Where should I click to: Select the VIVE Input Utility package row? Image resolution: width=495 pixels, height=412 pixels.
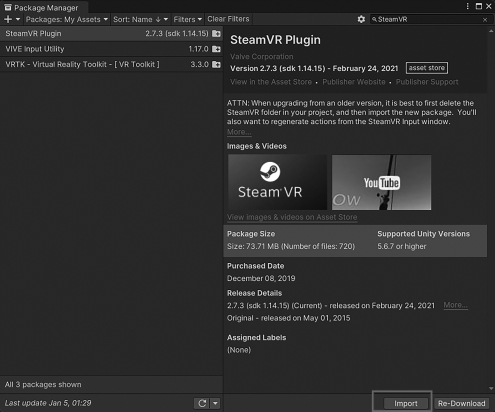click(111, 49)
